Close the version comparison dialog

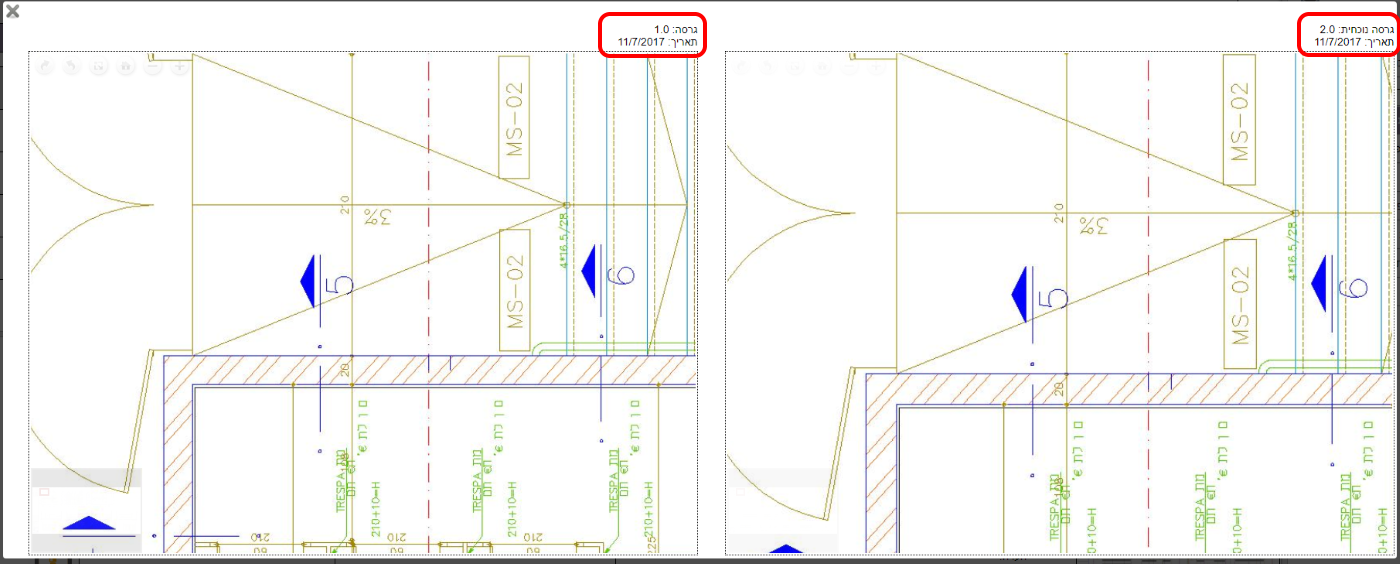pos(12,12)
